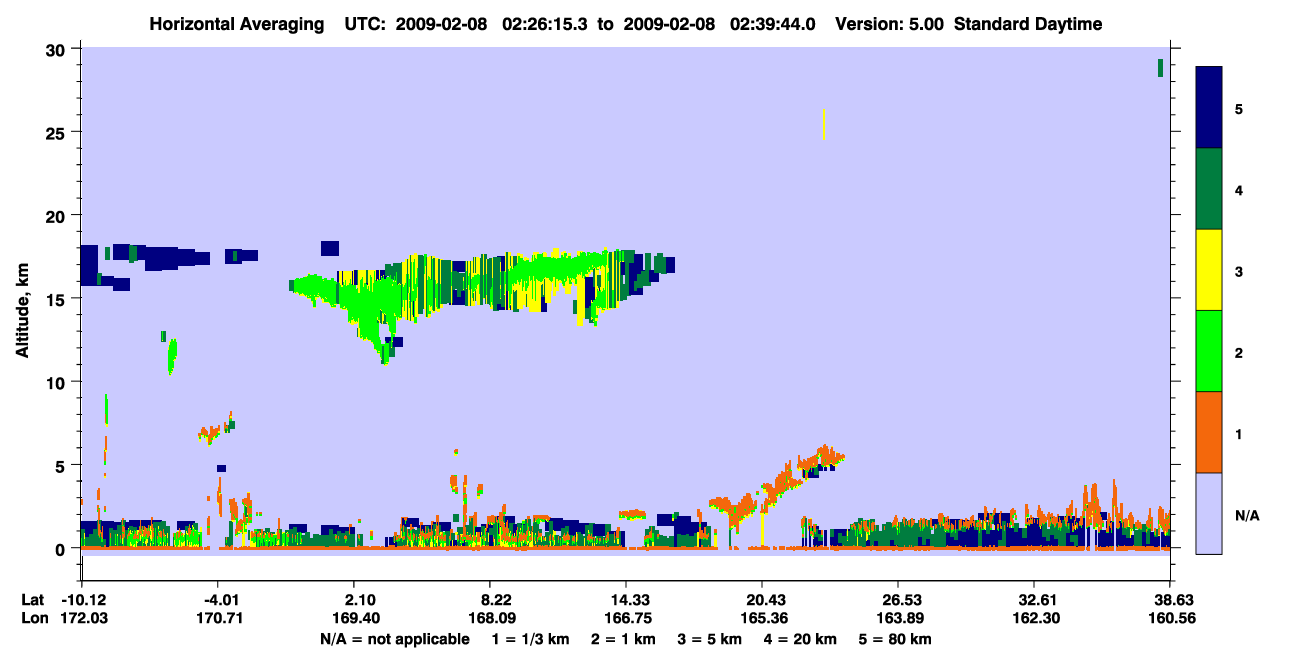Screen dimensions: 1300x667
Task: Click the '5 = 80 km' legend note
Action: tap(895, 639)
